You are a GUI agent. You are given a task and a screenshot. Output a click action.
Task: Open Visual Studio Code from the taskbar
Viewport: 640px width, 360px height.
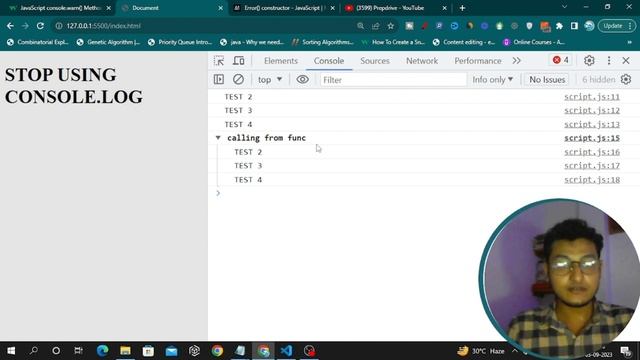click(286, 351)
